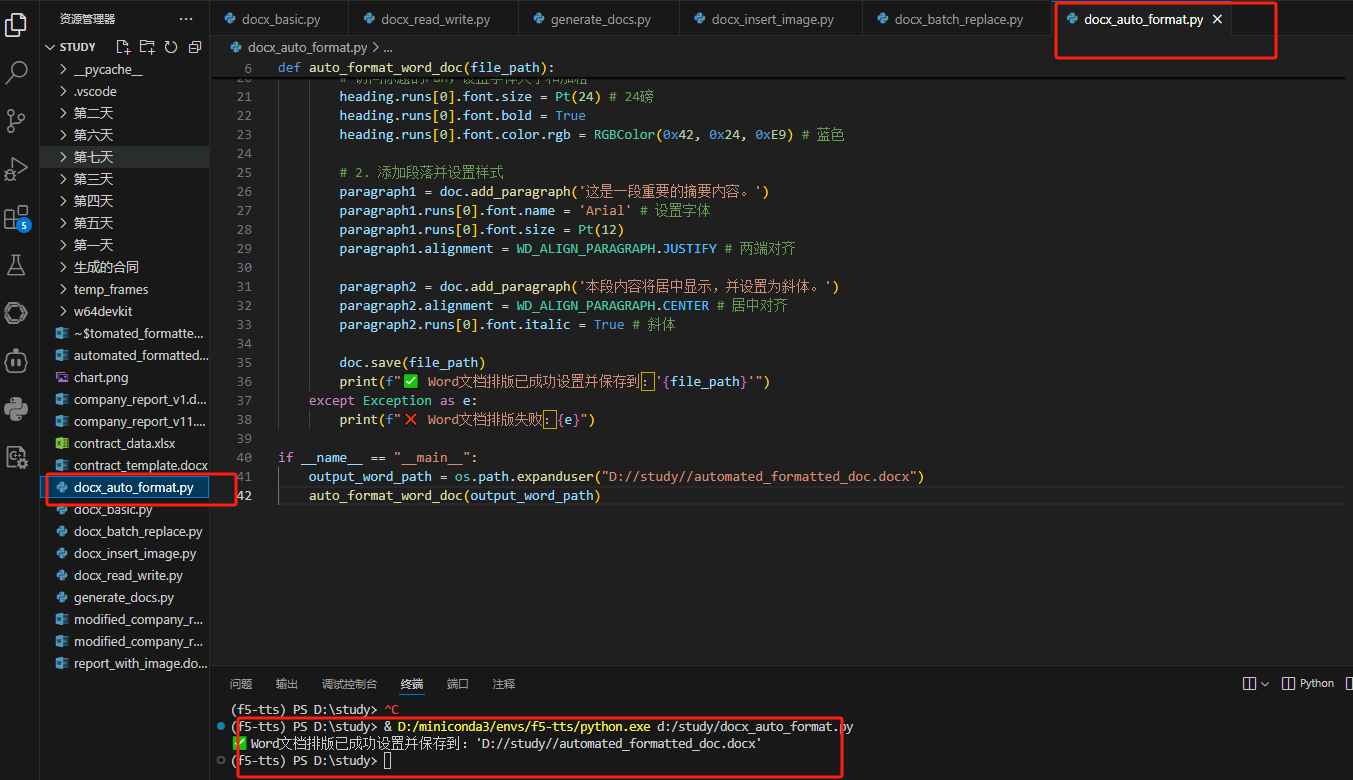Viewport: 1353px width, 780px height.
Task: Refresh the STUDY explorer
Action: [x=171, y=47]
